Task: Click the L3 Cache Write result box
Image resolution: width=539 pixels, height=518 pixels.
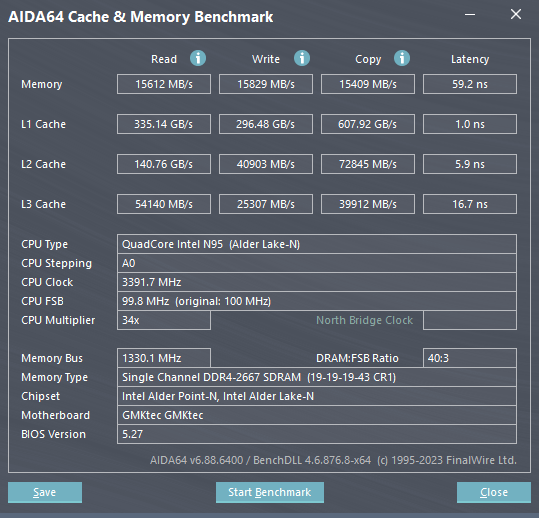Action: [266, 204]
